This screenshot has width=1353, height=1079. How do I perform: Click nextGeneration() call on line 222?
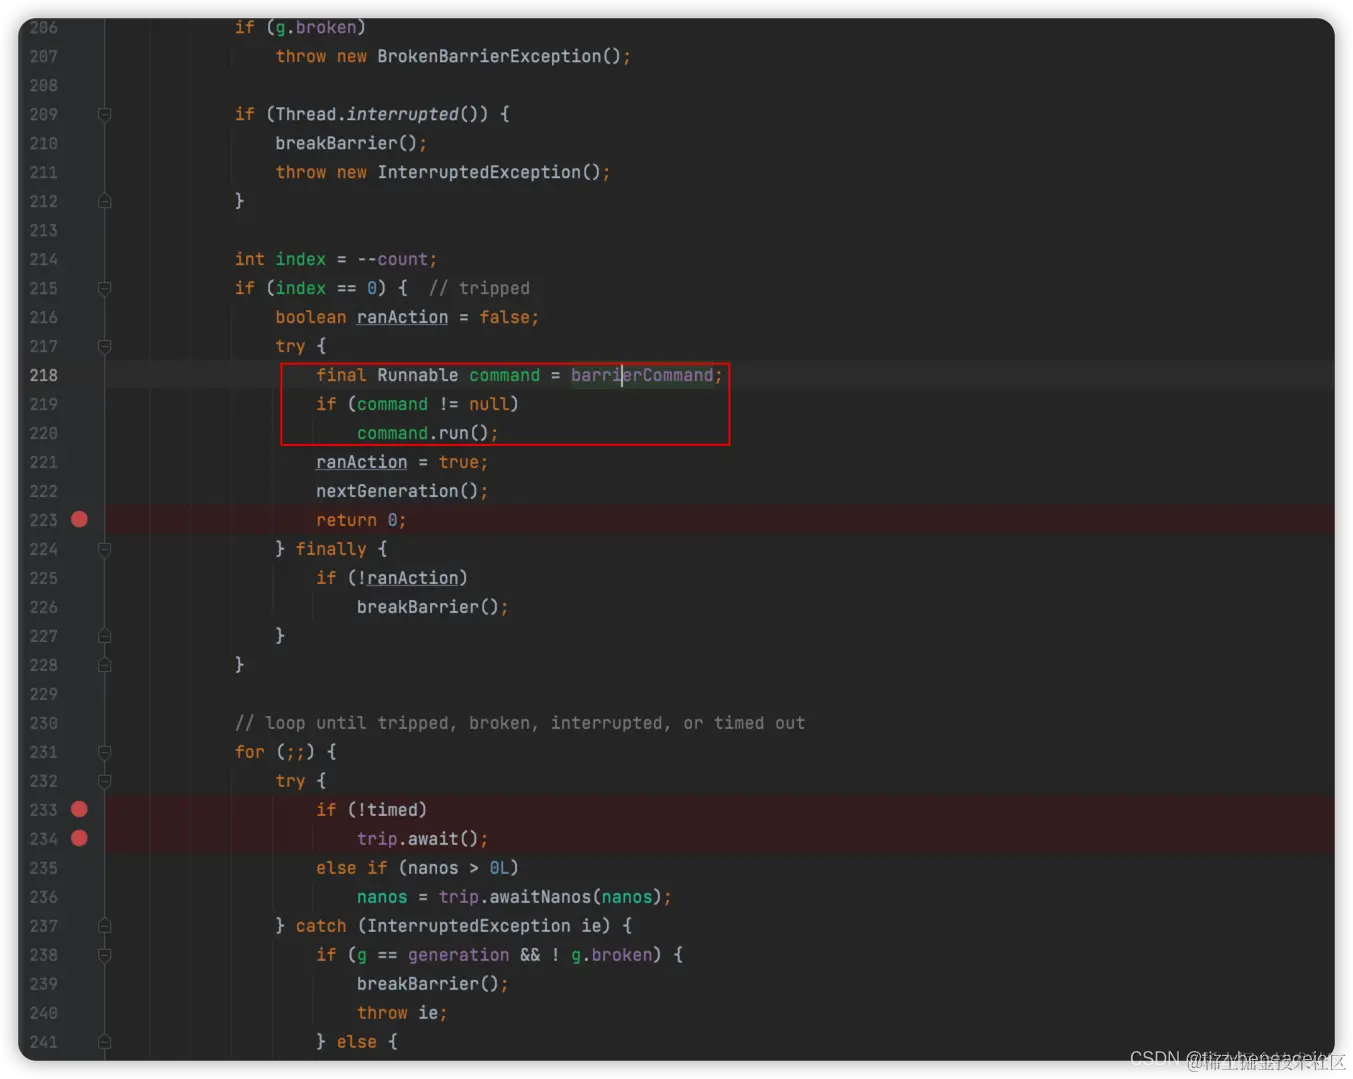(x=397, y=491)
